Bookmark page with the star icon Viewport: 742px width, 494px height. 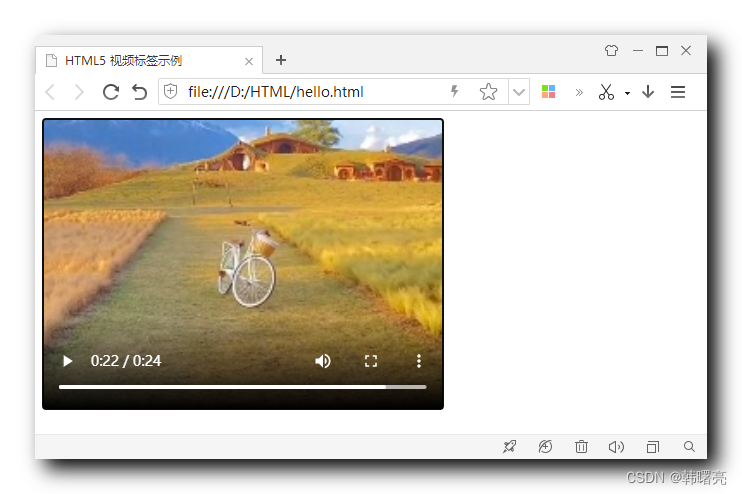(488, 92)
